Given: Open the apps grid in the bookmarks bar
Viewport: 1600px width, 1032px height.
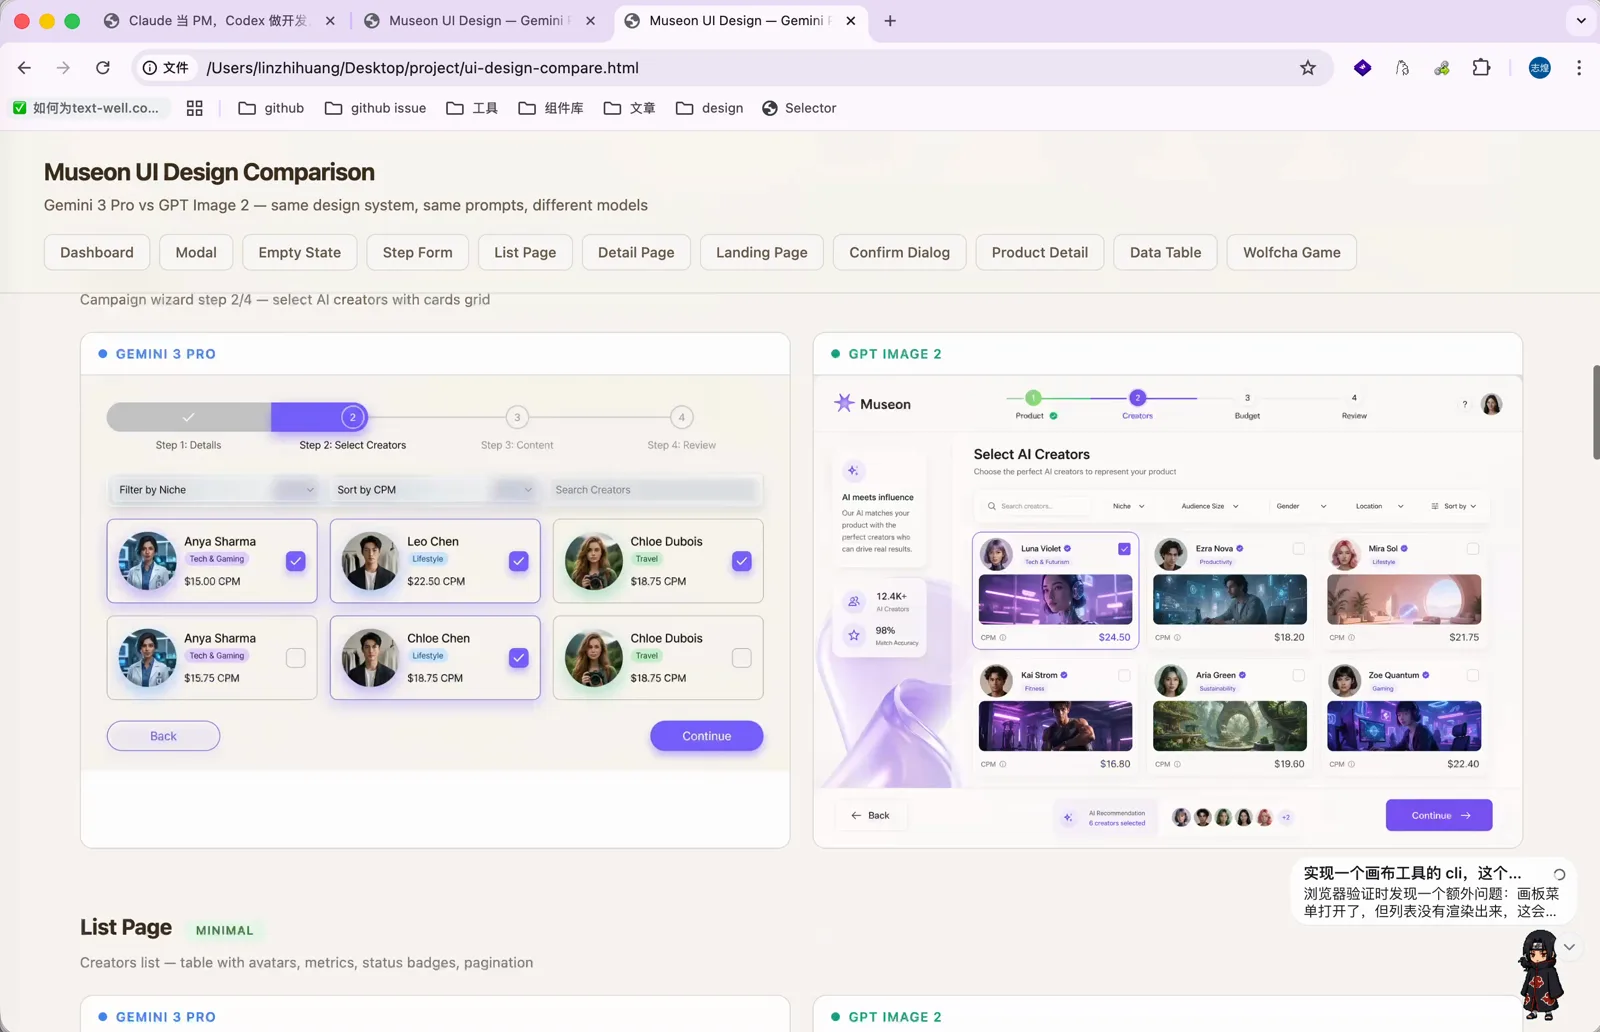Looking at the screenshot, I should click(x=195, y=108).
